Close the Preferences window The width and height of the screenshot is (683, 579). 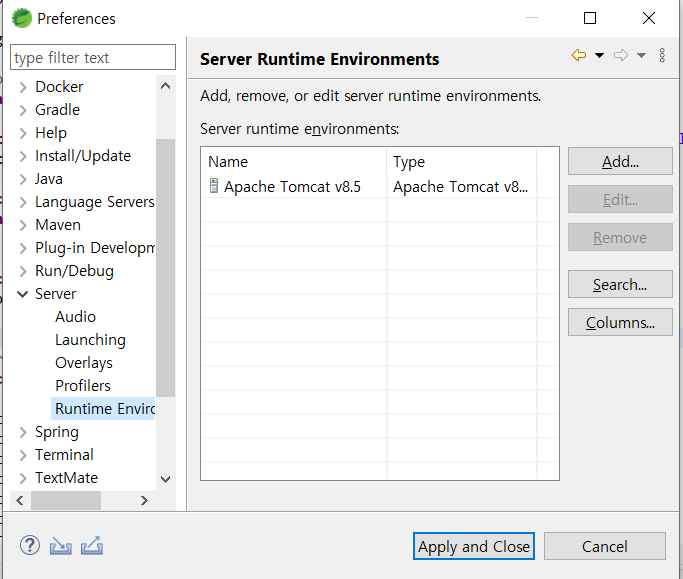coord(649,18)
